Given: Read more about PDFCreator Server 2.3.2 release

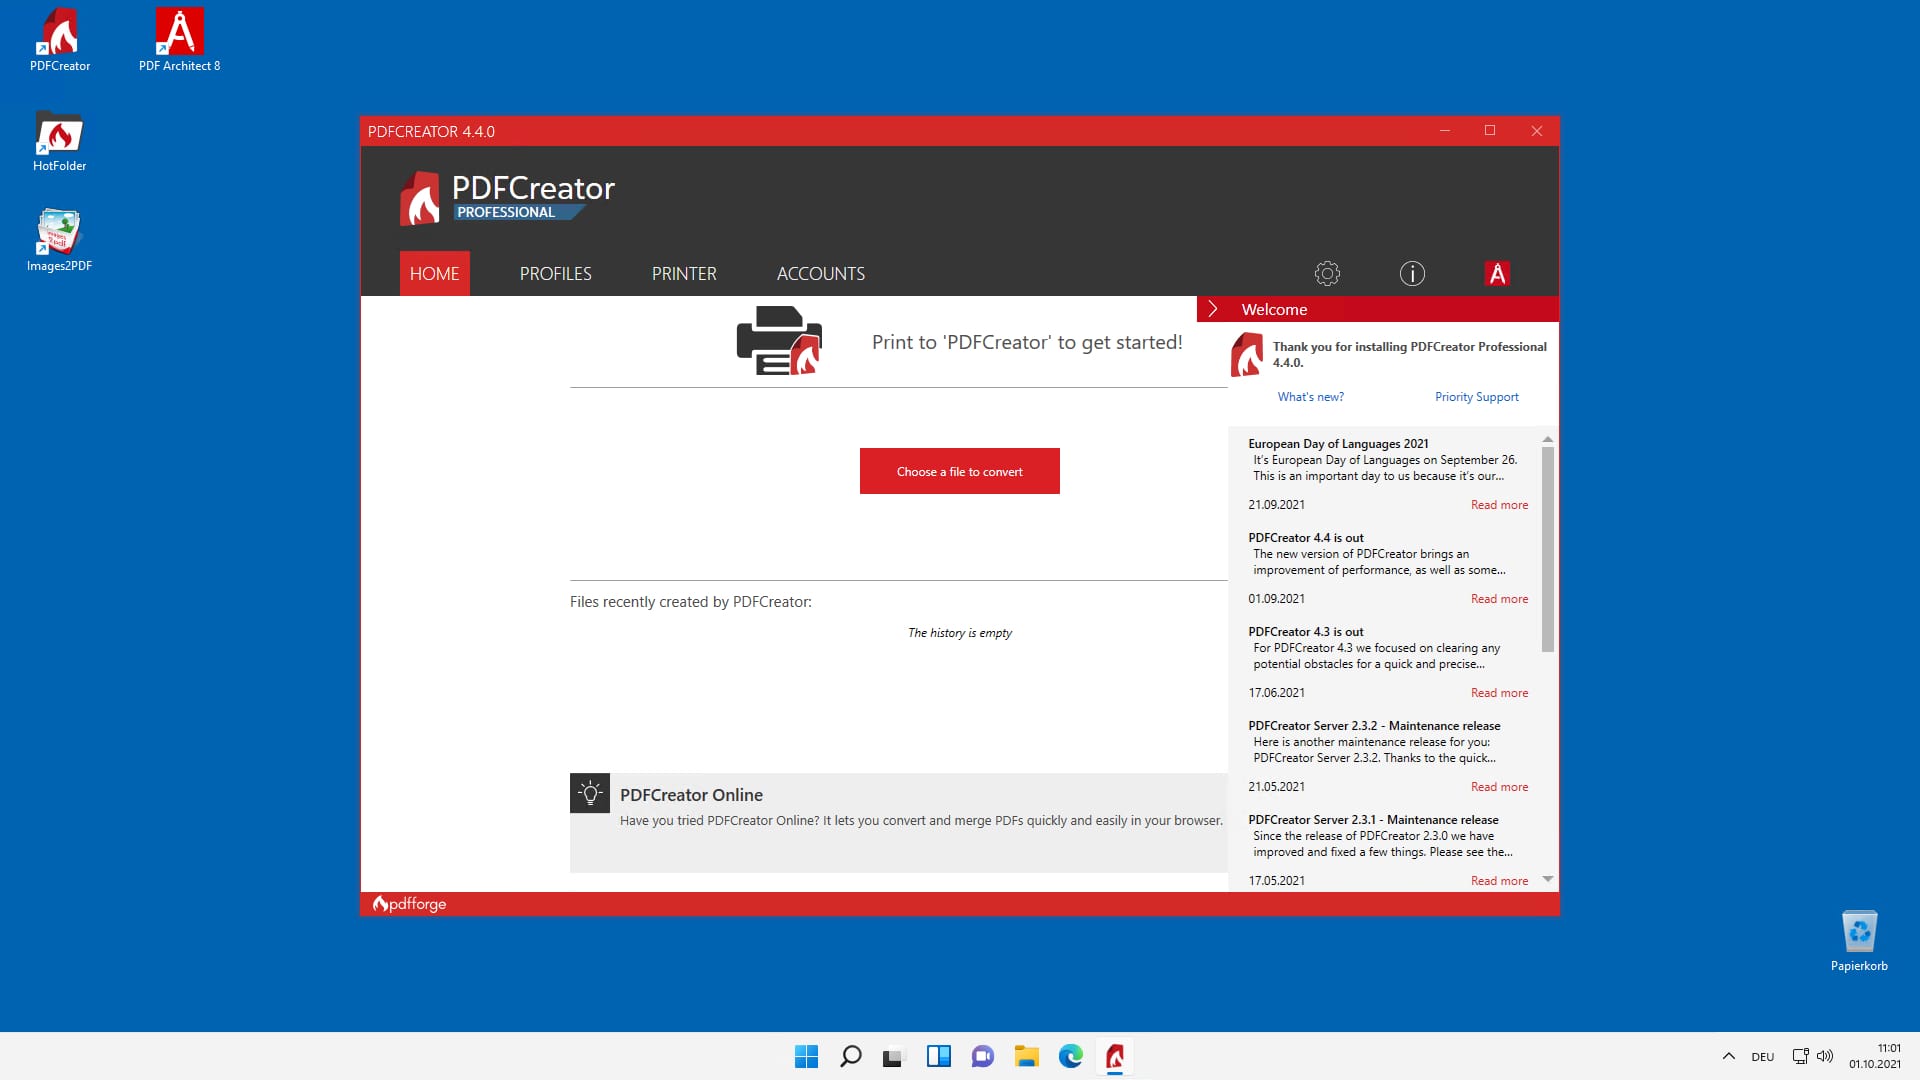Looking at the screenshot, I should [x=1499, y=787].
